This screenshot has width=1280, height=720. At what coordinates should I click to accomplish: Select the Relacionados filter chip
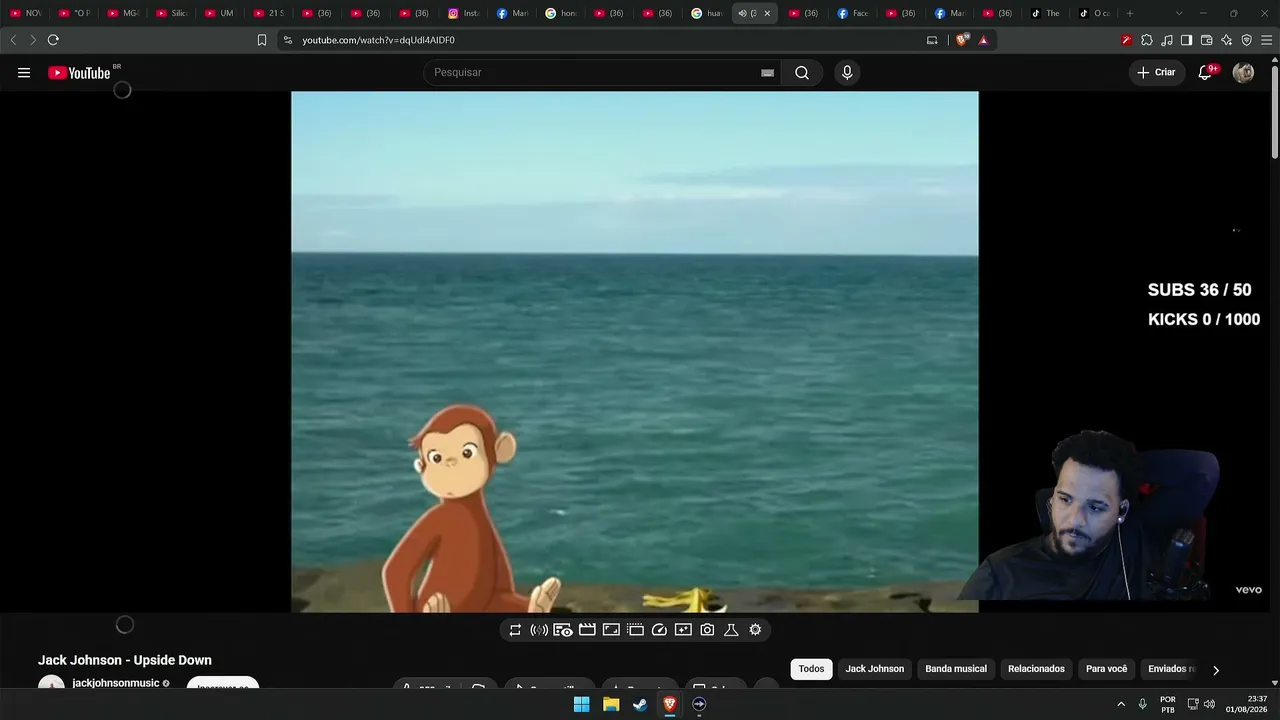click(1036, 669)
